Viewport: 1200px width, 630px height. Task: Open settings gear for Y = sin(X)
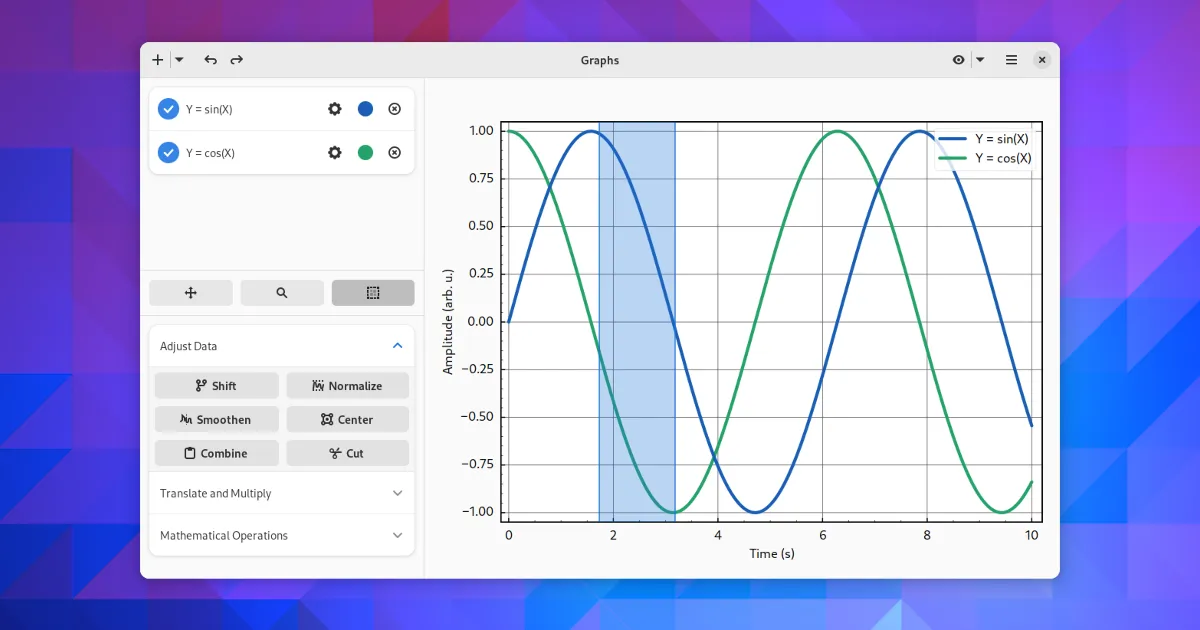[x=335, y=109]
